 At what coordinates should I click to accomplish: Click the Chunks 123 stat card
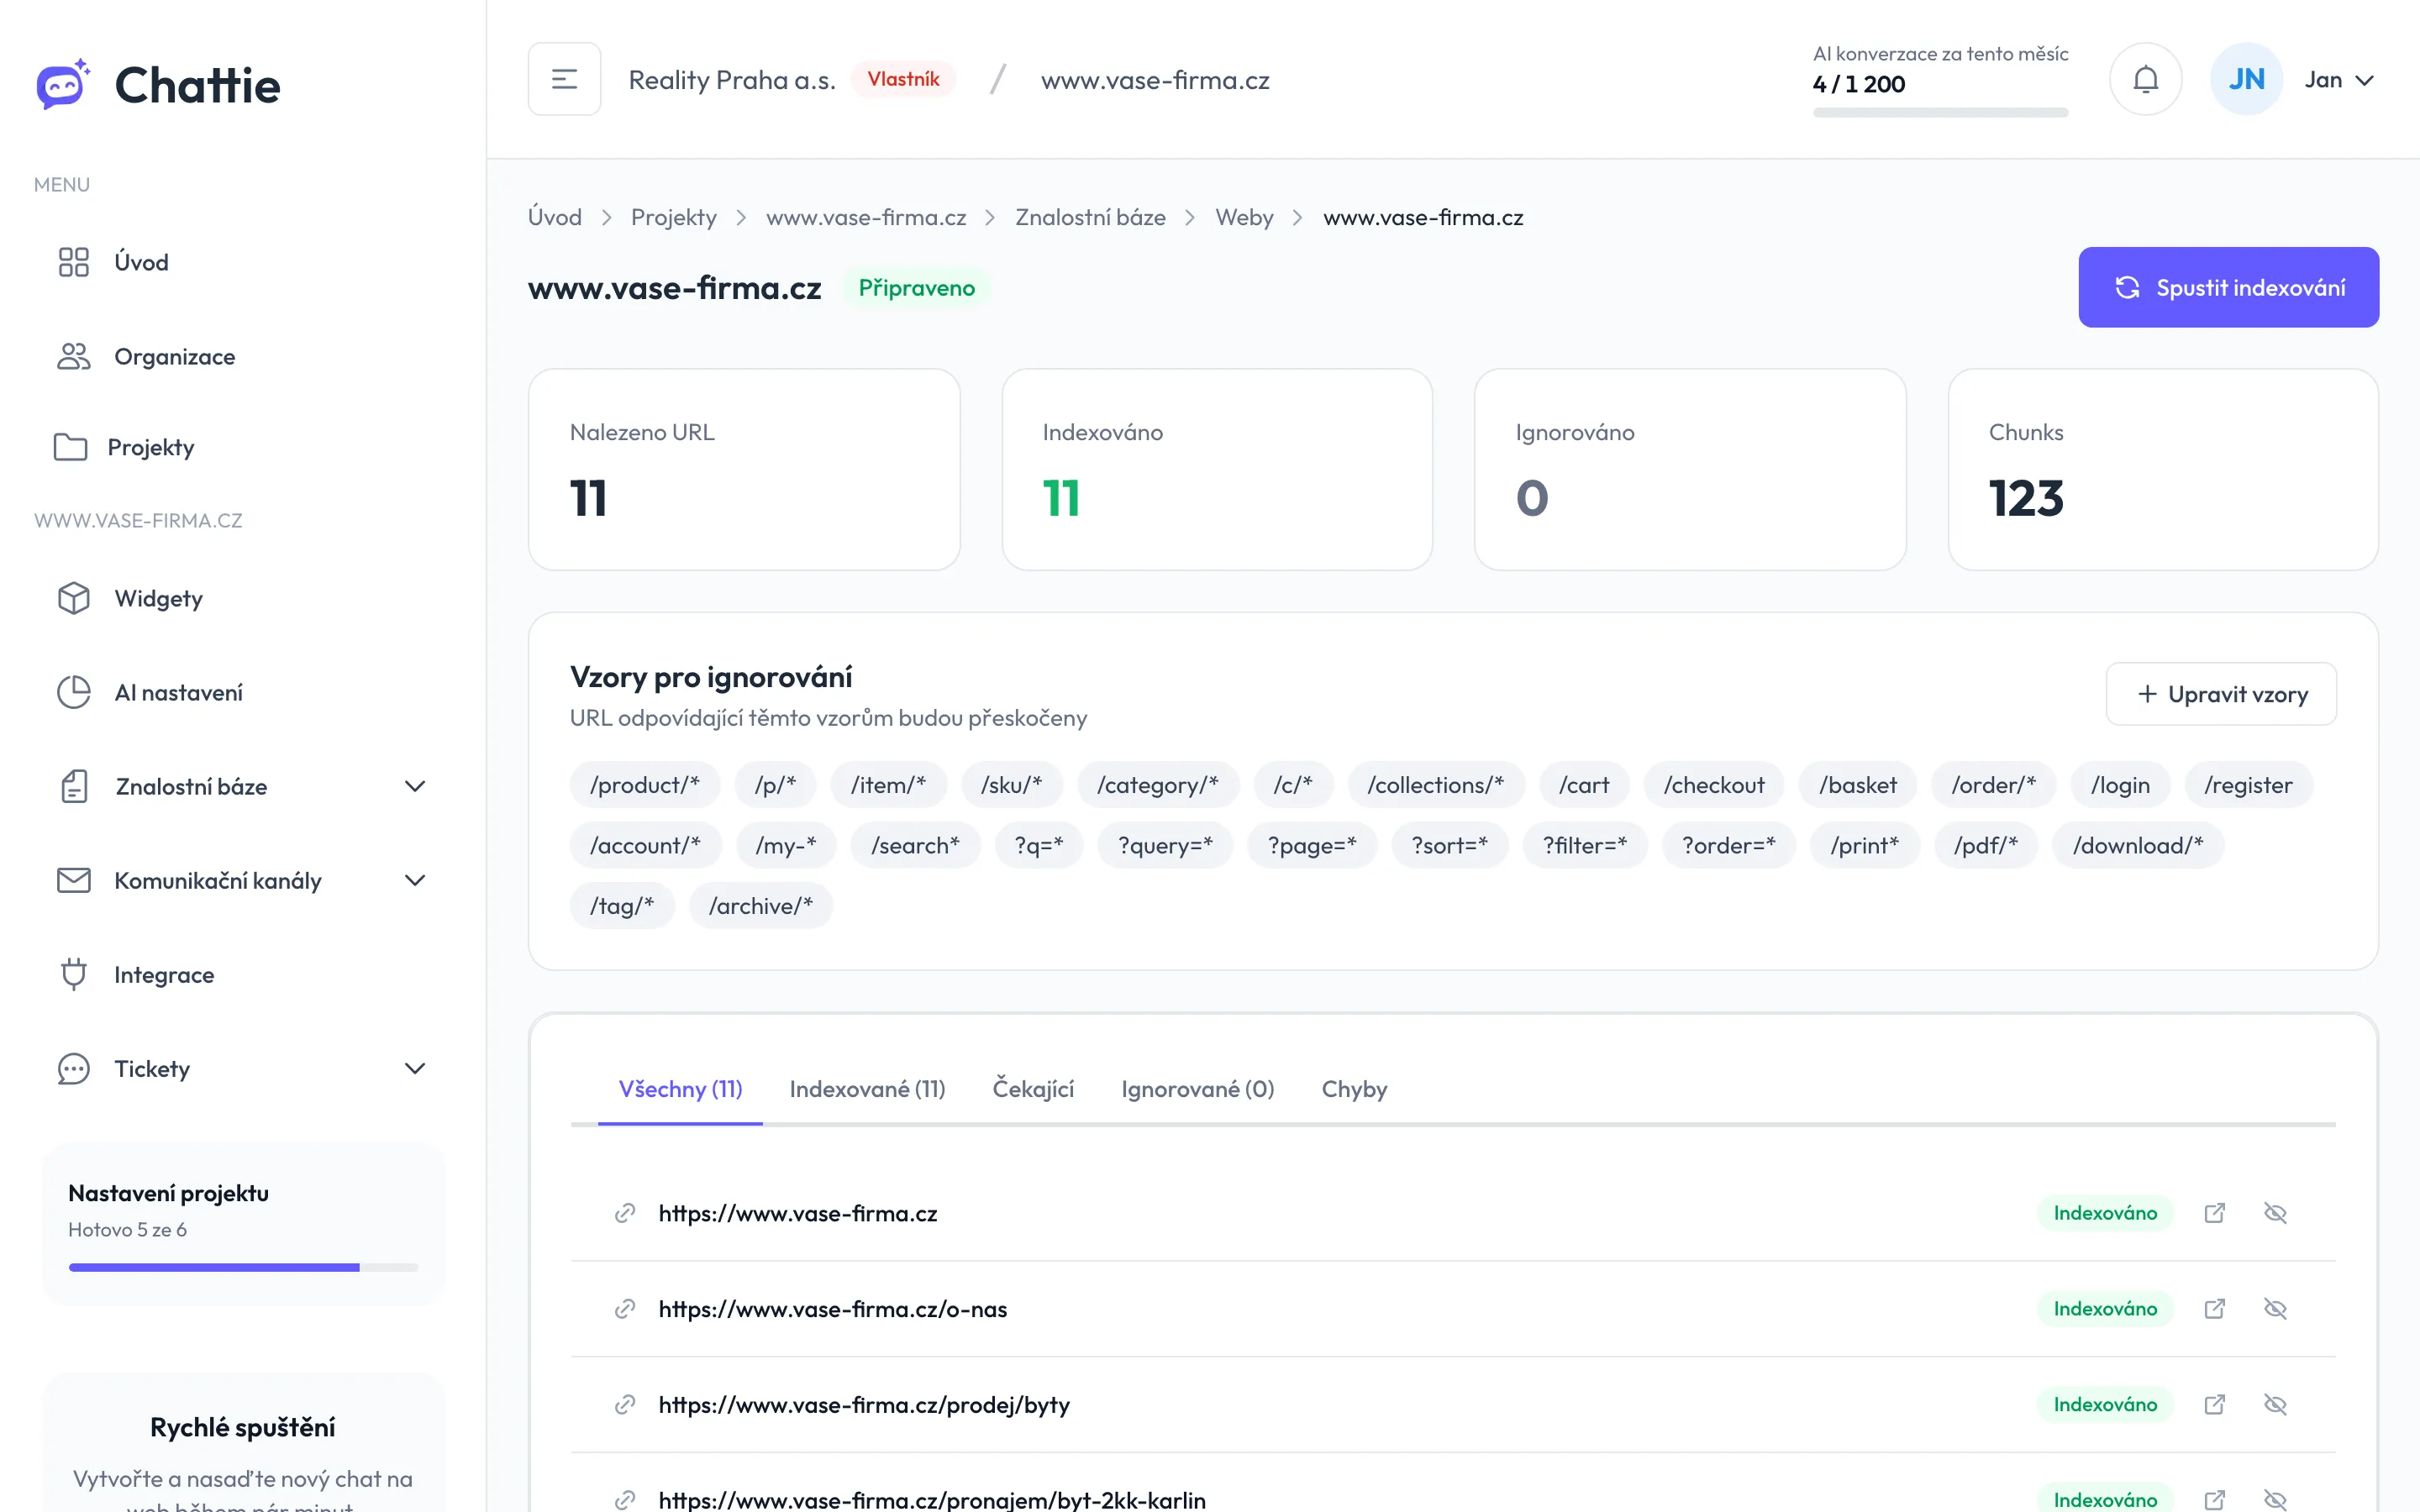click(2163, 469)
